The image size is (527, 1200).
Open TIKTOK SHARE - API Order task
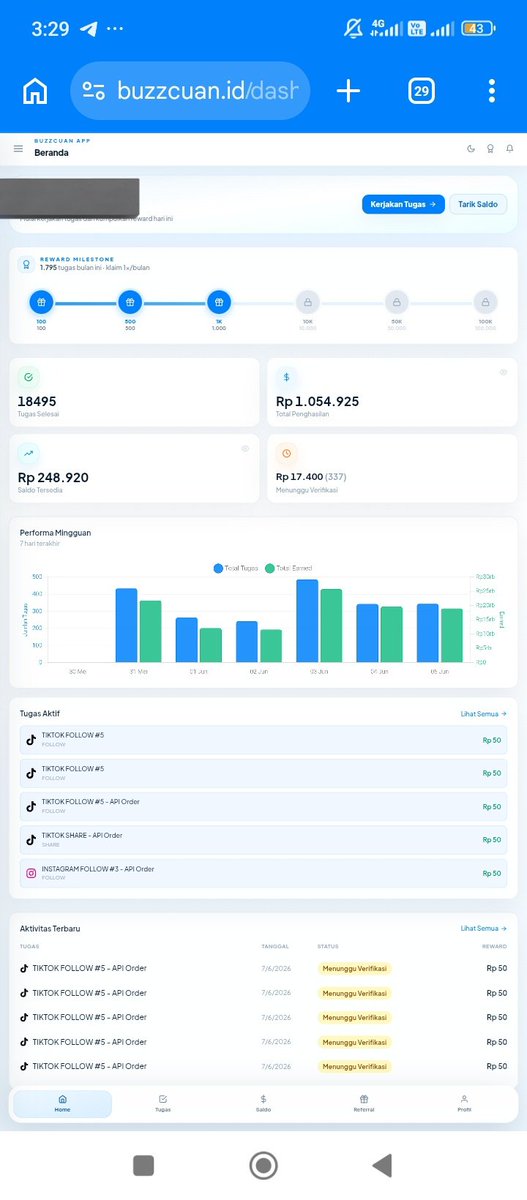[263, 840]
